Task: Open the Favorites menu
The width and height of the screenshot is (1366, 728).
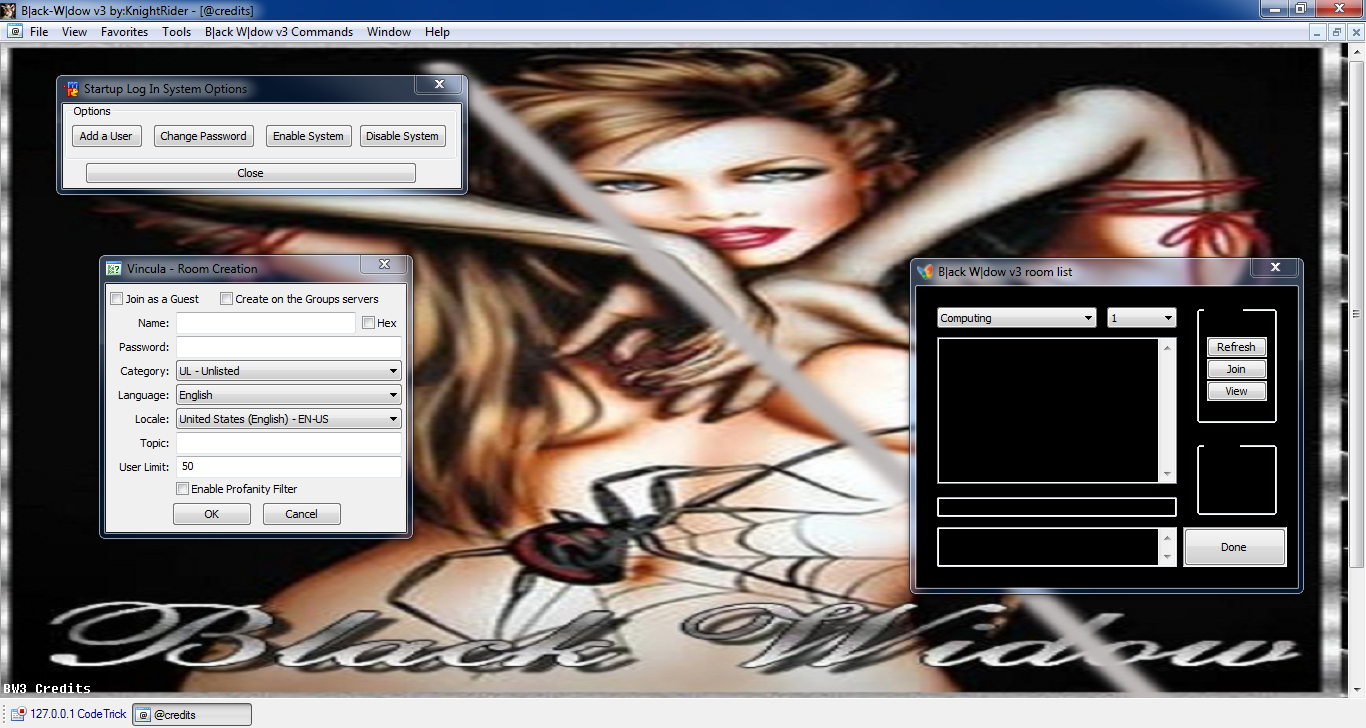Action: (124, 32)
